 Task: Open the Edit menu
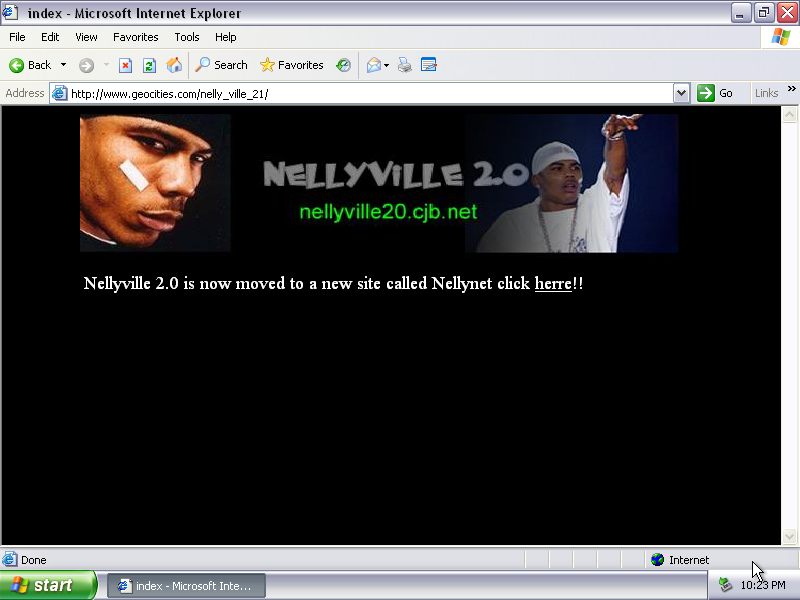50,37
